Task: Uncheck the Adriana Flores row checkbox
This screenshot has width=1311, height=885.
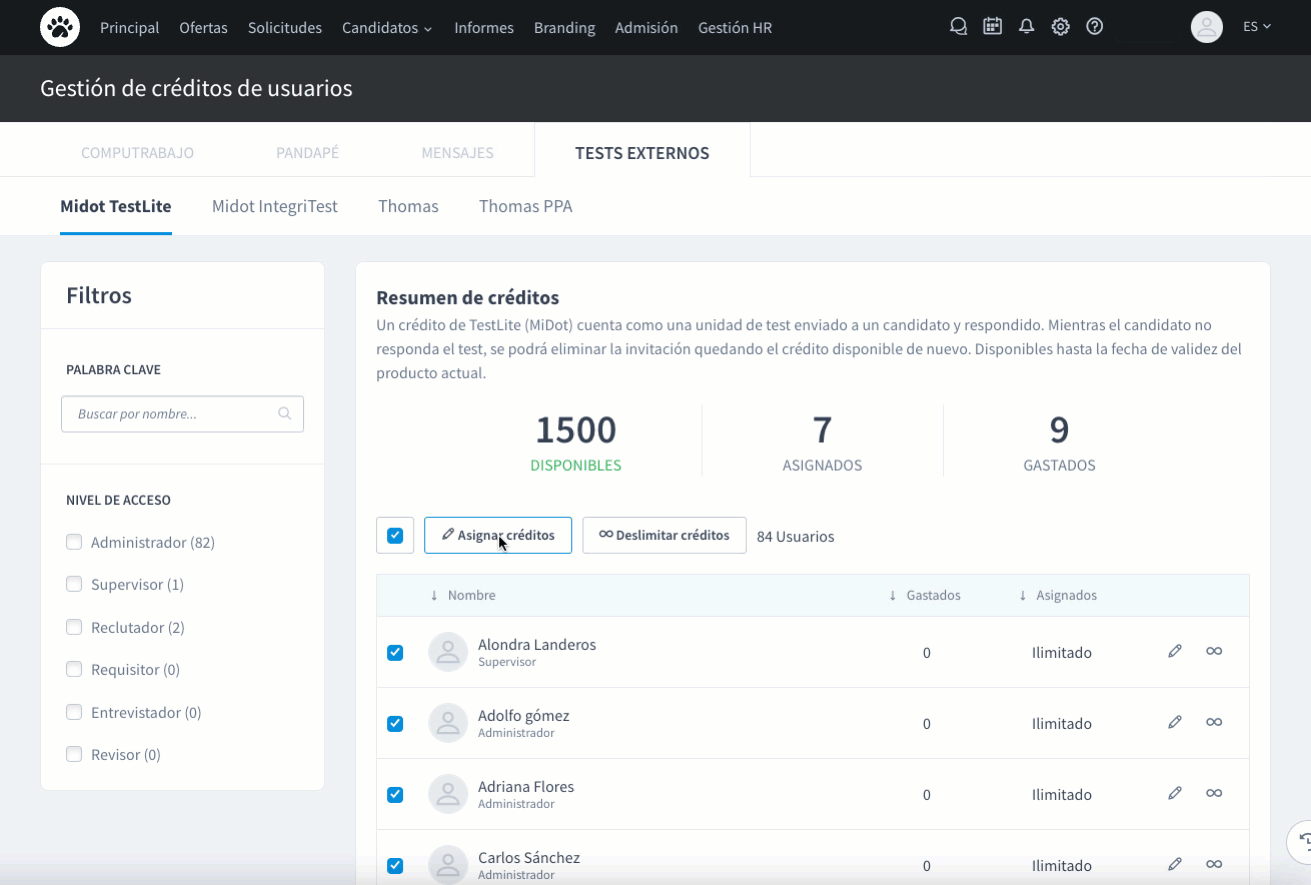Action: point(395,795)
